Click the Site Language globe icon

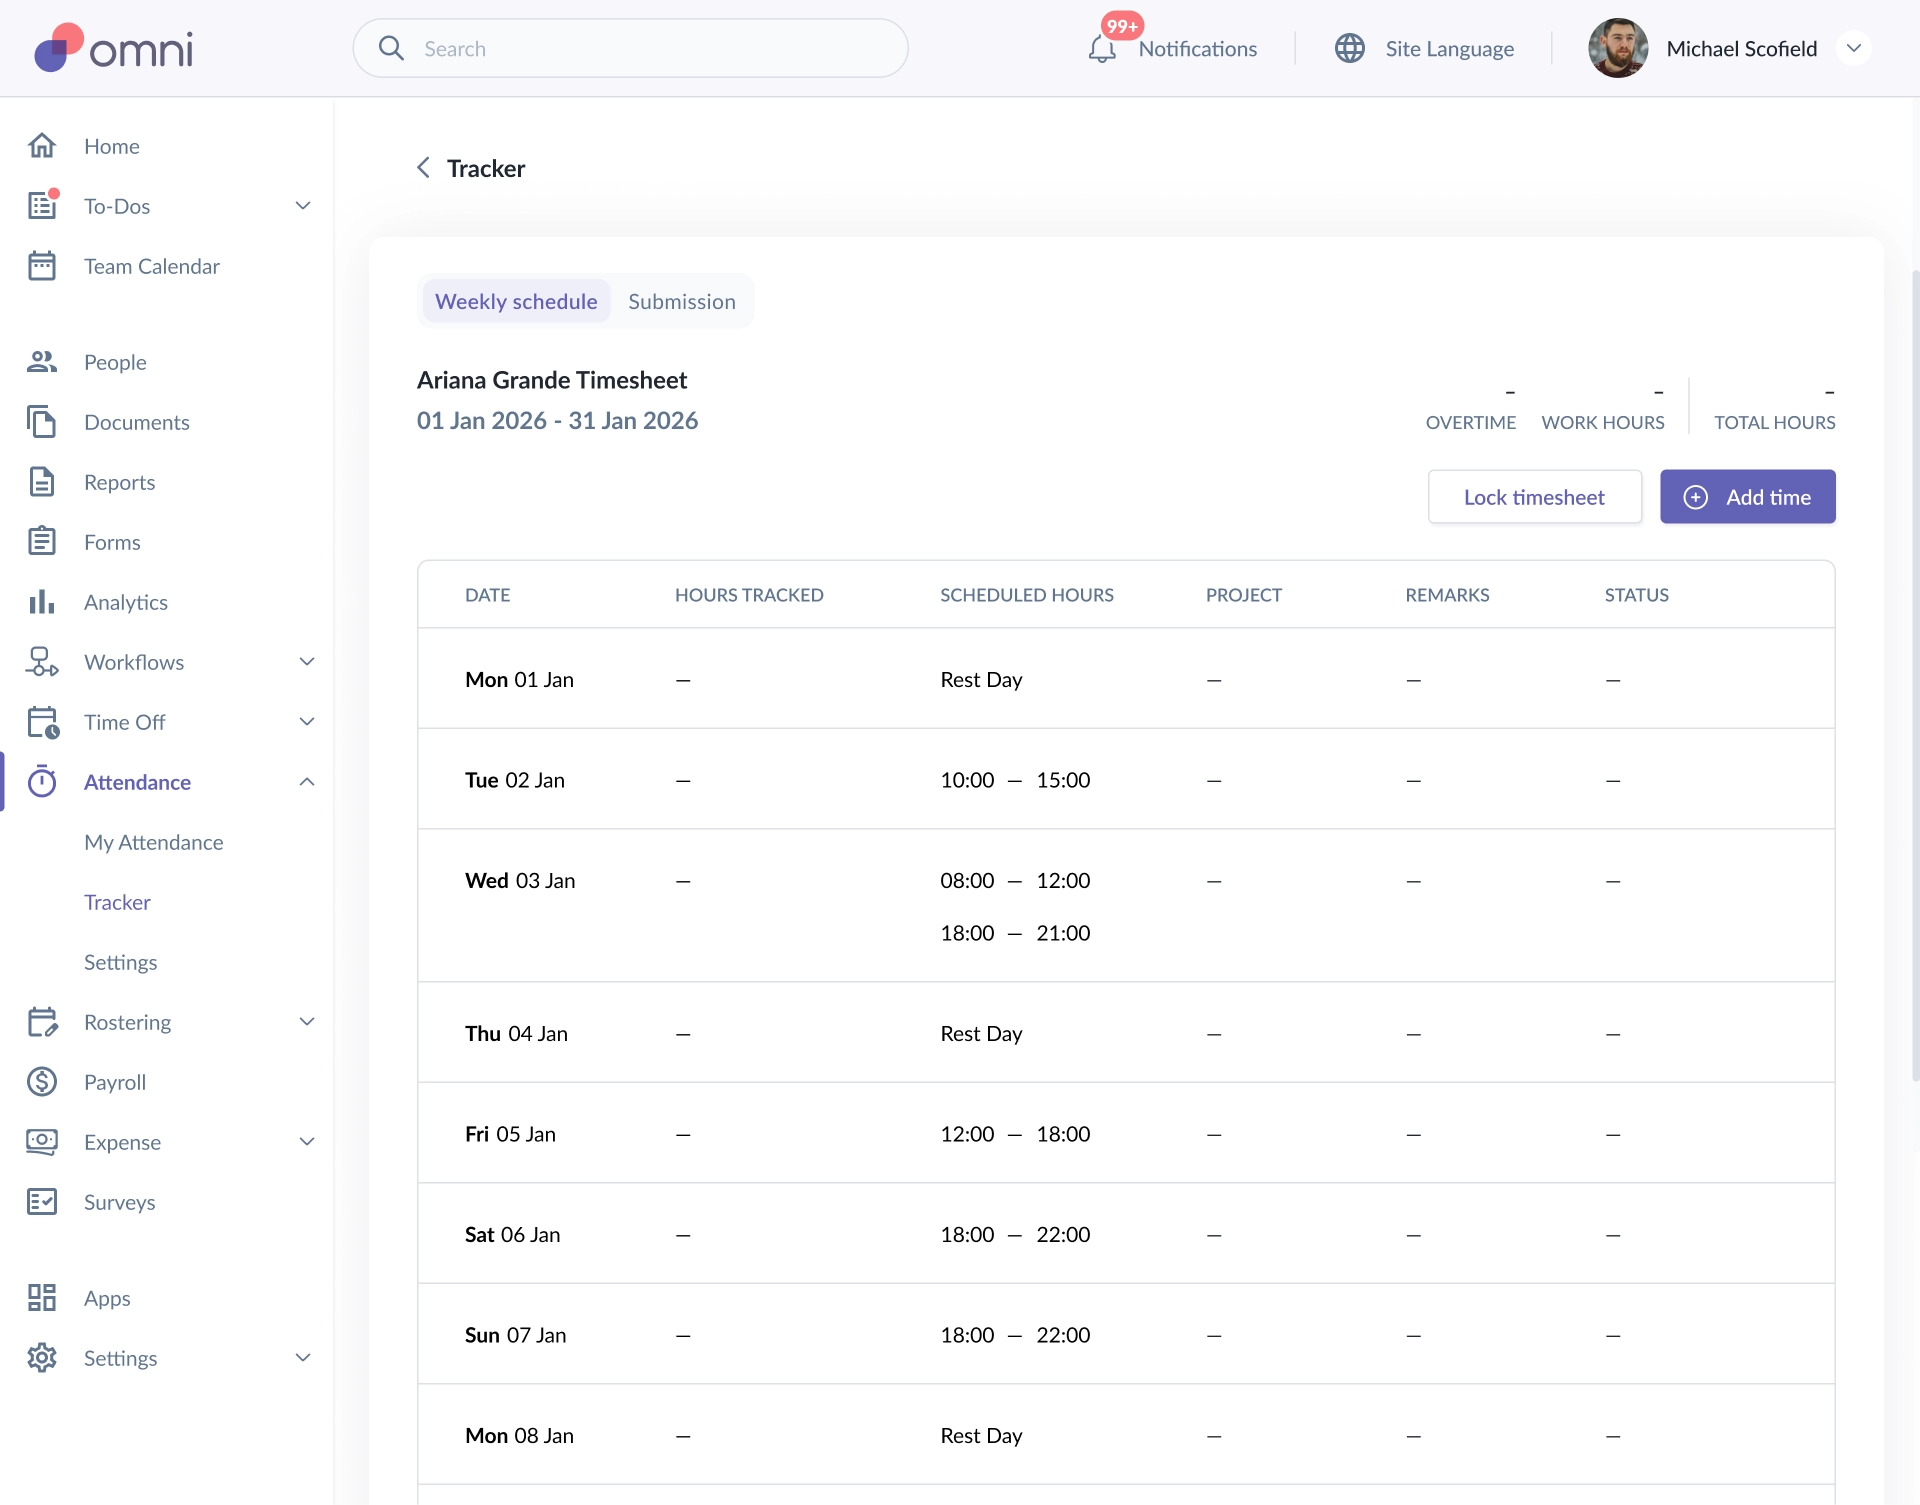coord(1350,48)
